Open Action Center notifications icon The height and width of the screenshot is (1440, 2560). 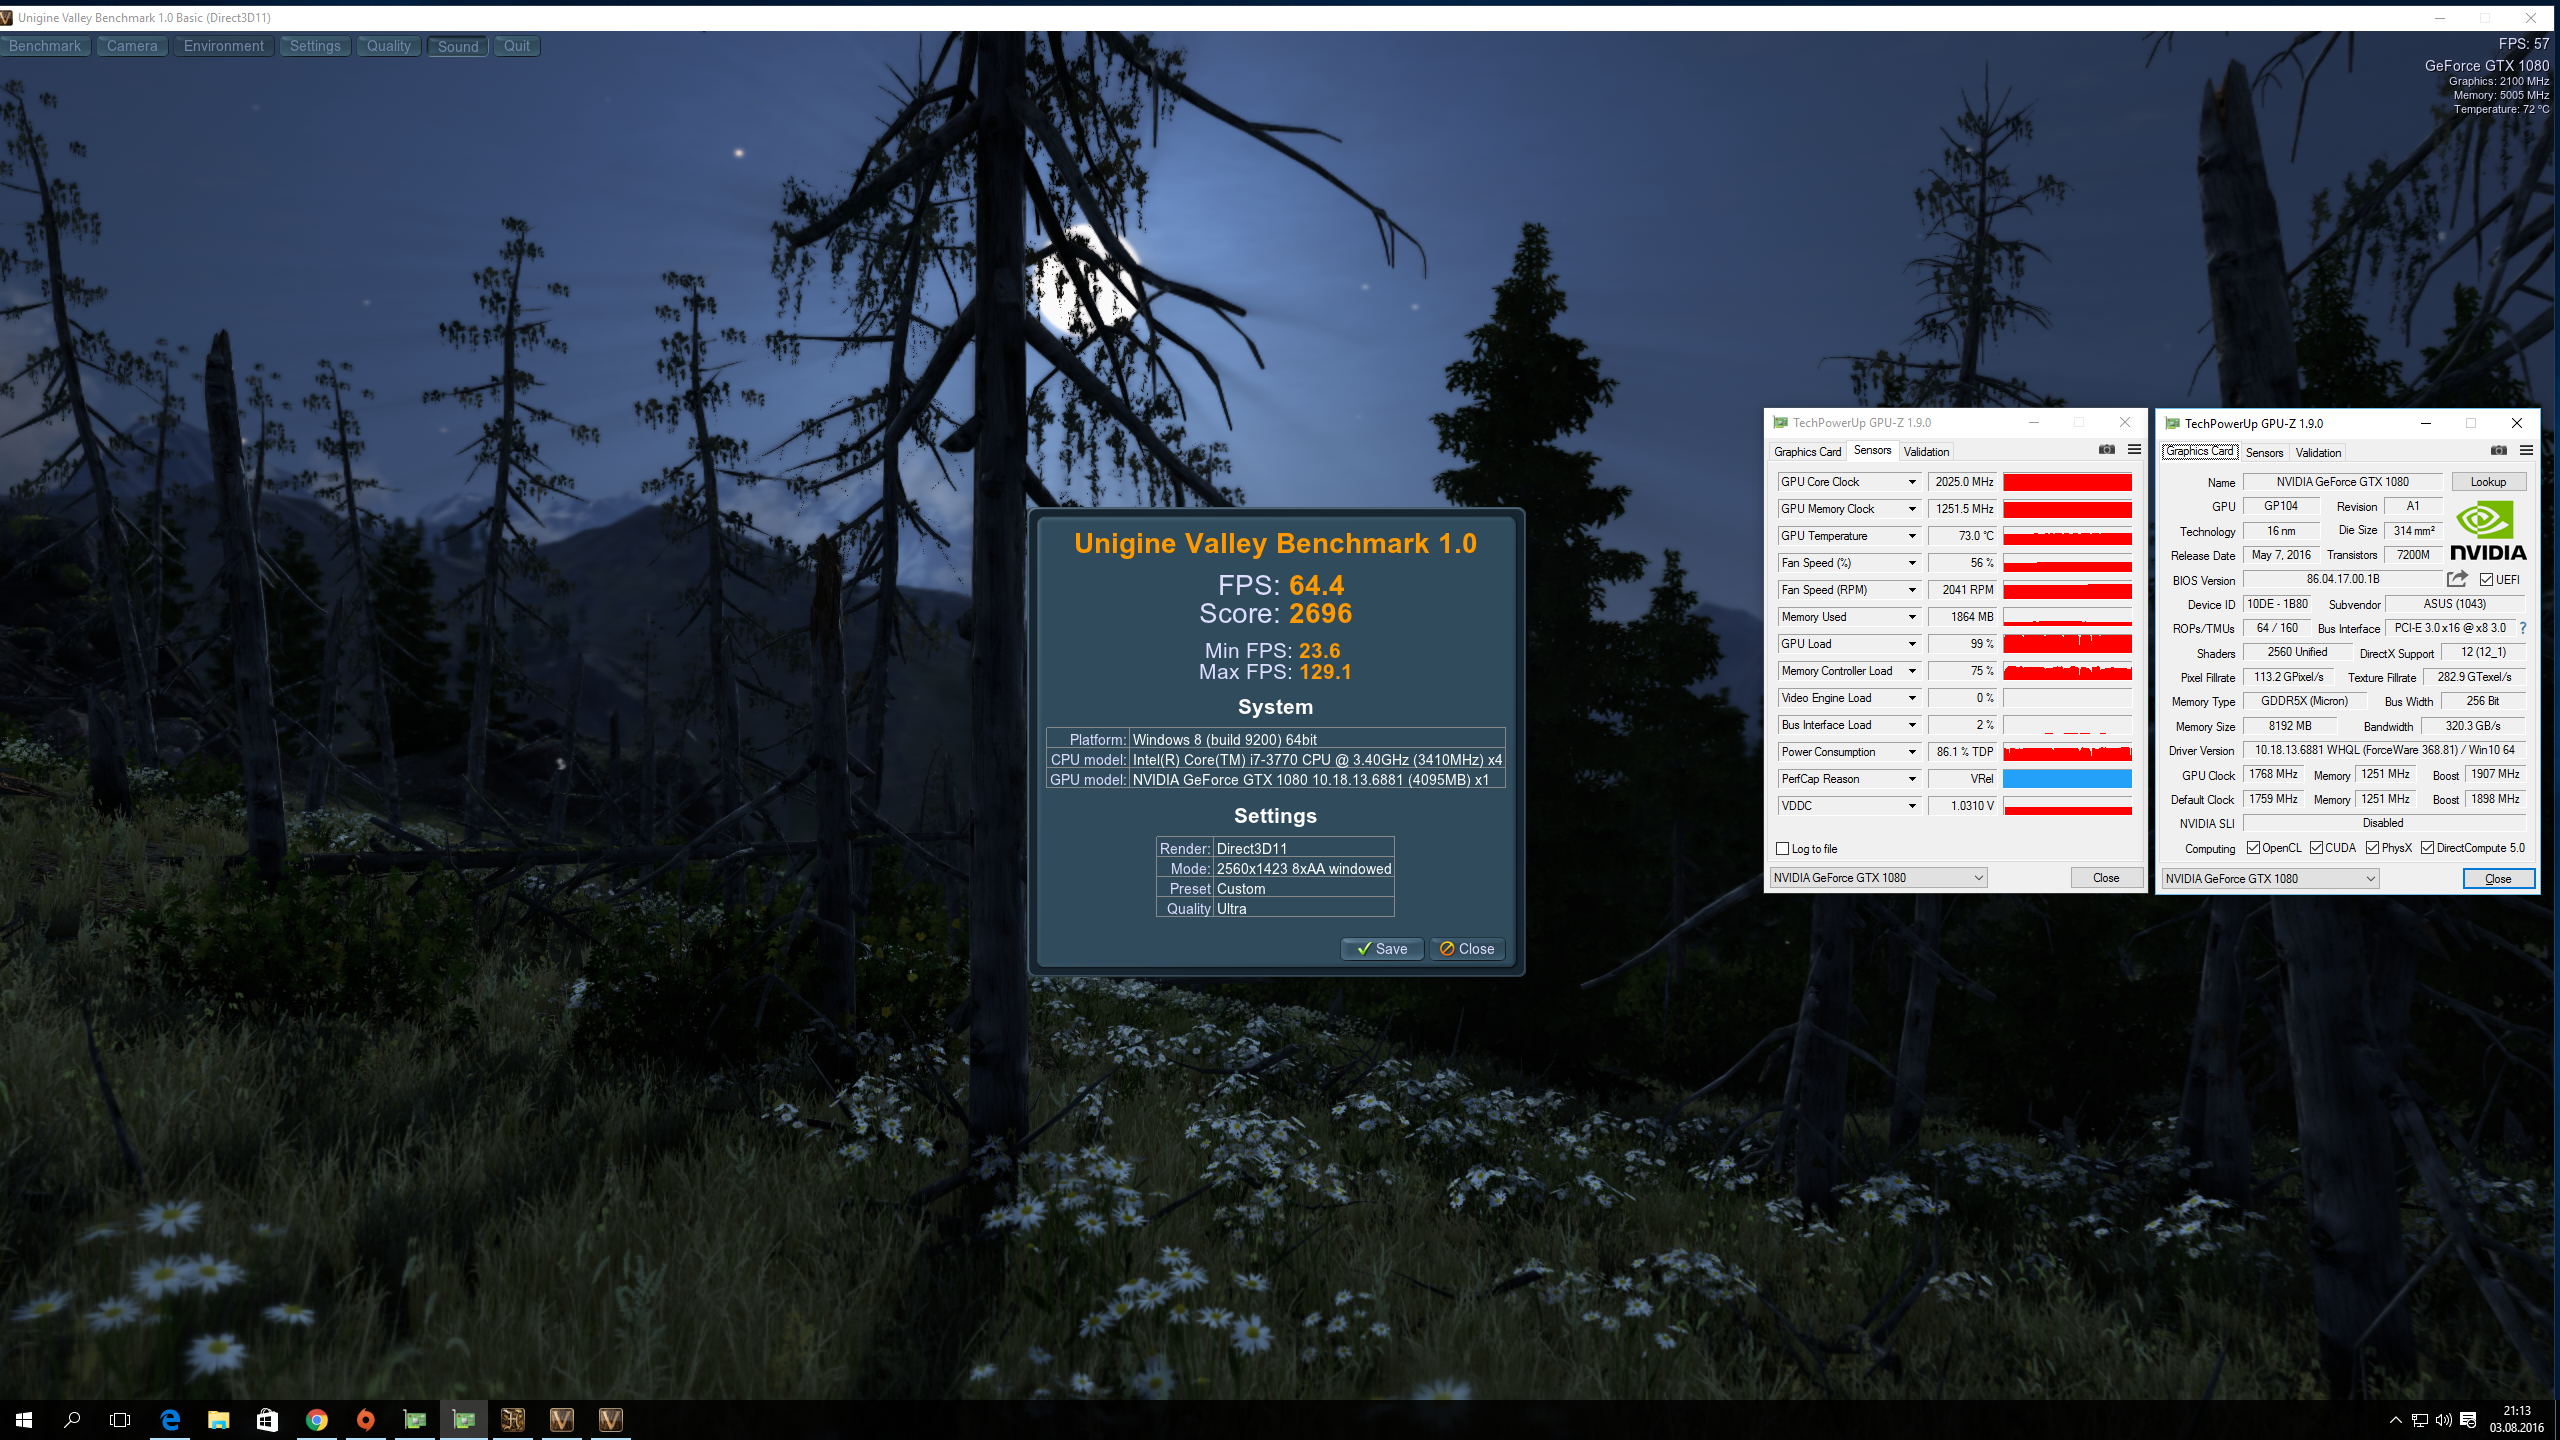2468,1420
